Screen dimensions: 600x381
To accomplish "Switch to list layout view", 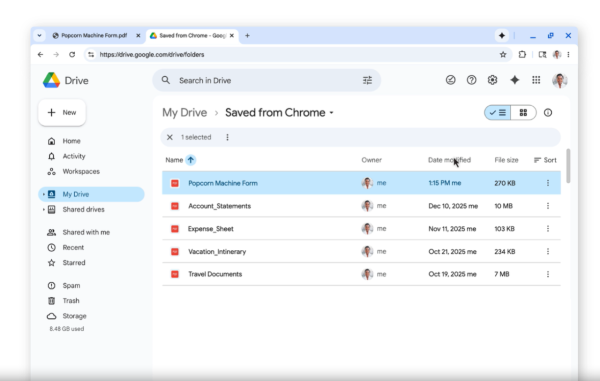I will tap(497, 112).
